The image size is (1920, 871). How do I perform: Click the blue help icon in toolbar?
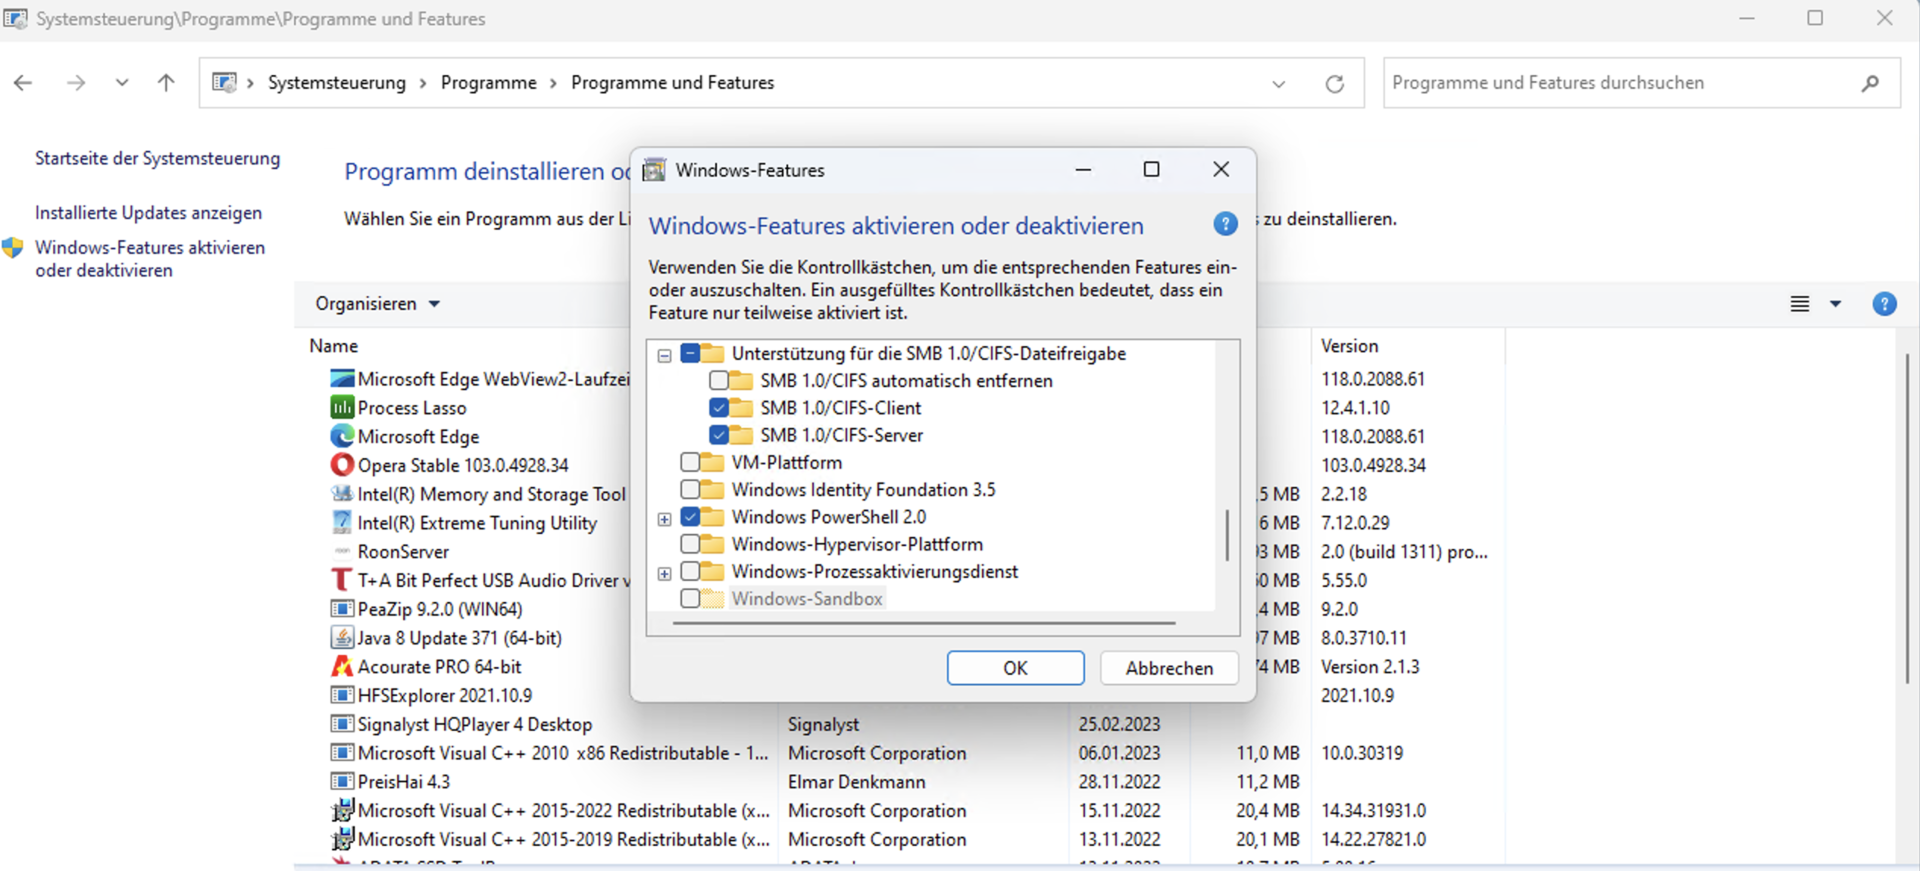point(1884,304)
